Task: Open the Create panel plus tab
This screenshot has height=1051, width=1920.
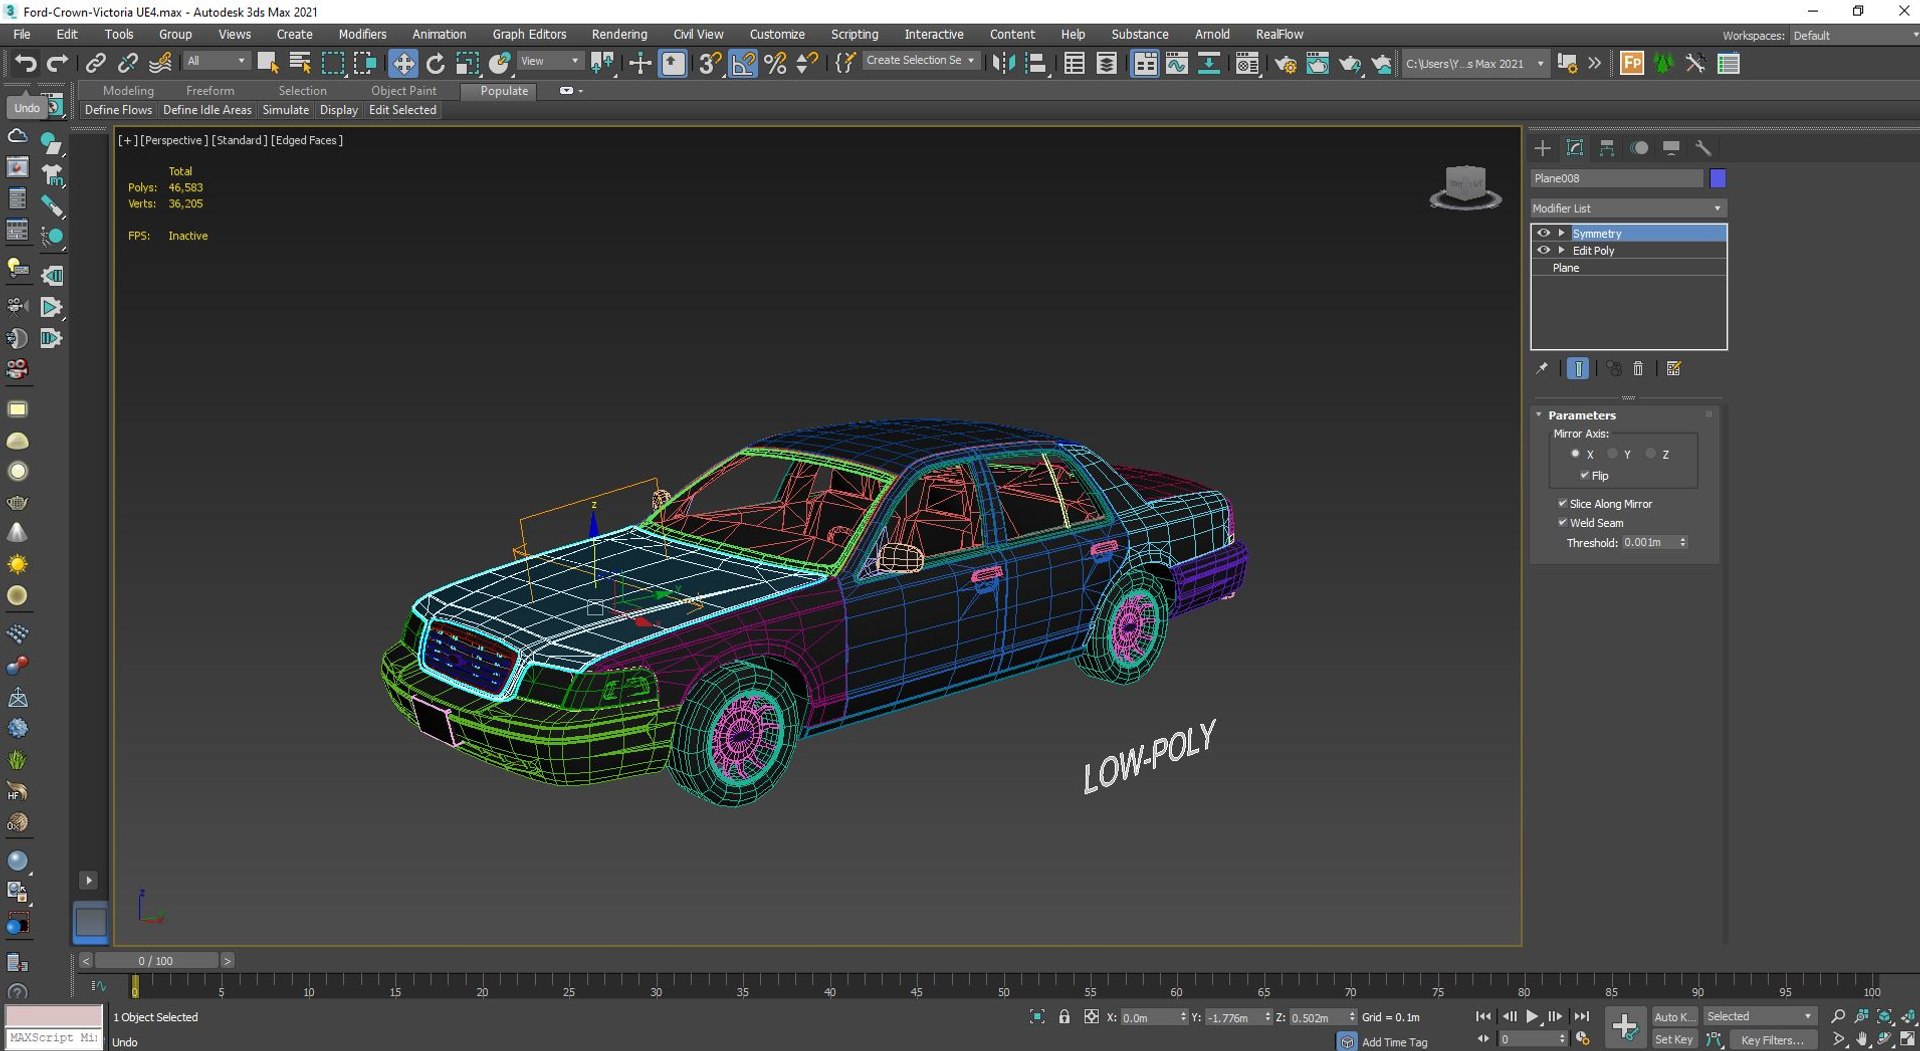Action: click(1542, 148)
